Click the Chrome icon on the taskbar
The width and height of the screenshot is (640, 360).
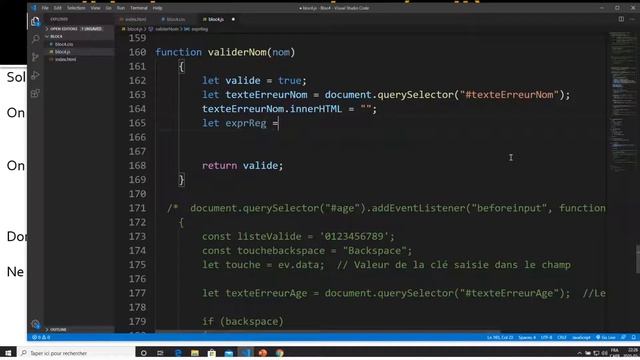(x=280, y=353)
